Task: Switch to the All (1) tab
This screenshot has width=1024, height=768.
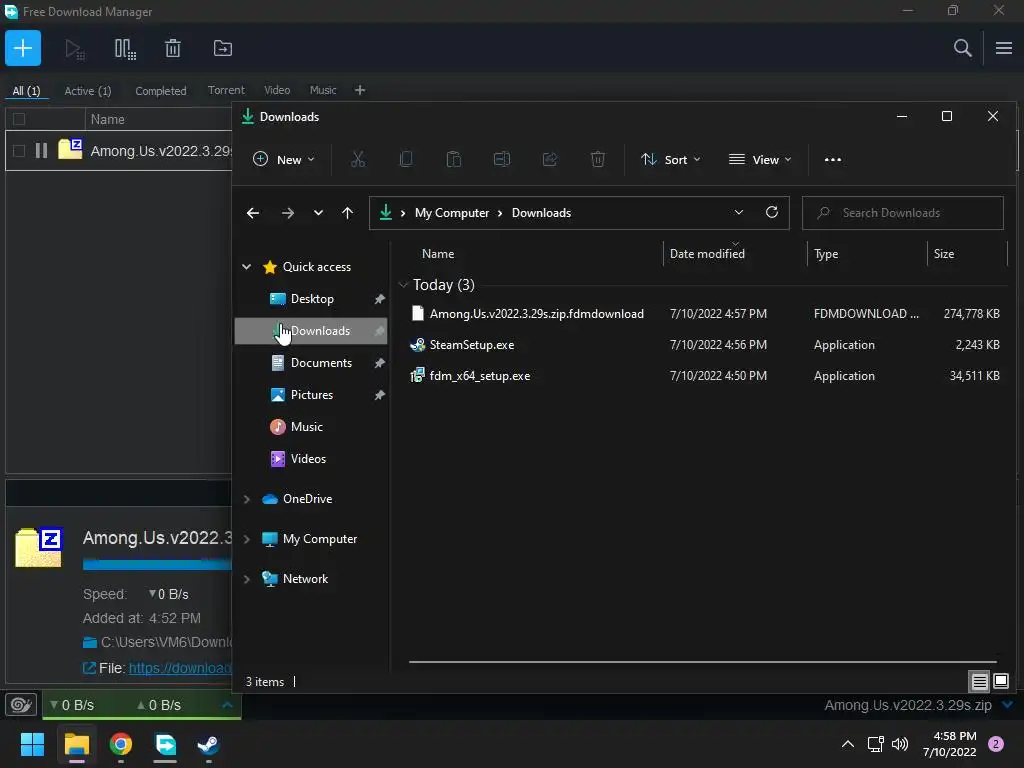Action: pos(26,91)
